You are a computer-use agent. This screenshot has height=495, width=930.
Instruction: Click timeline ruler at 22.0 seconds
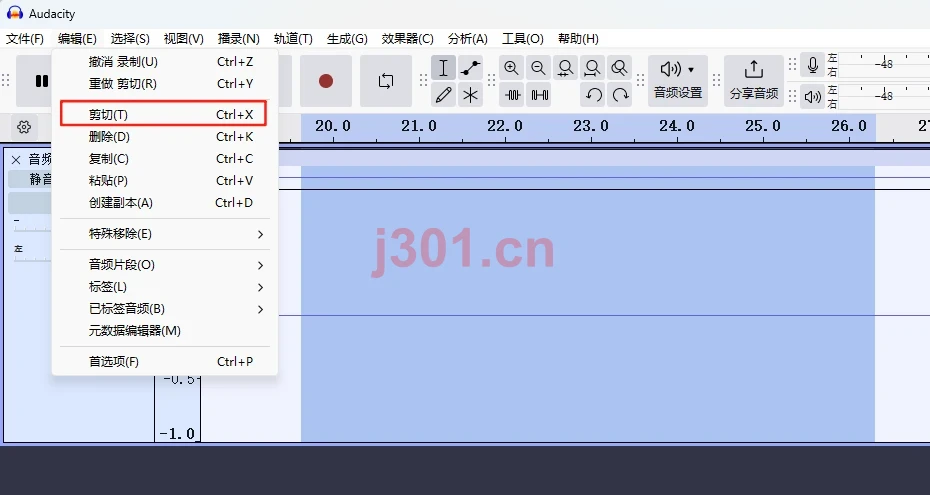click(x=505, y=126)
